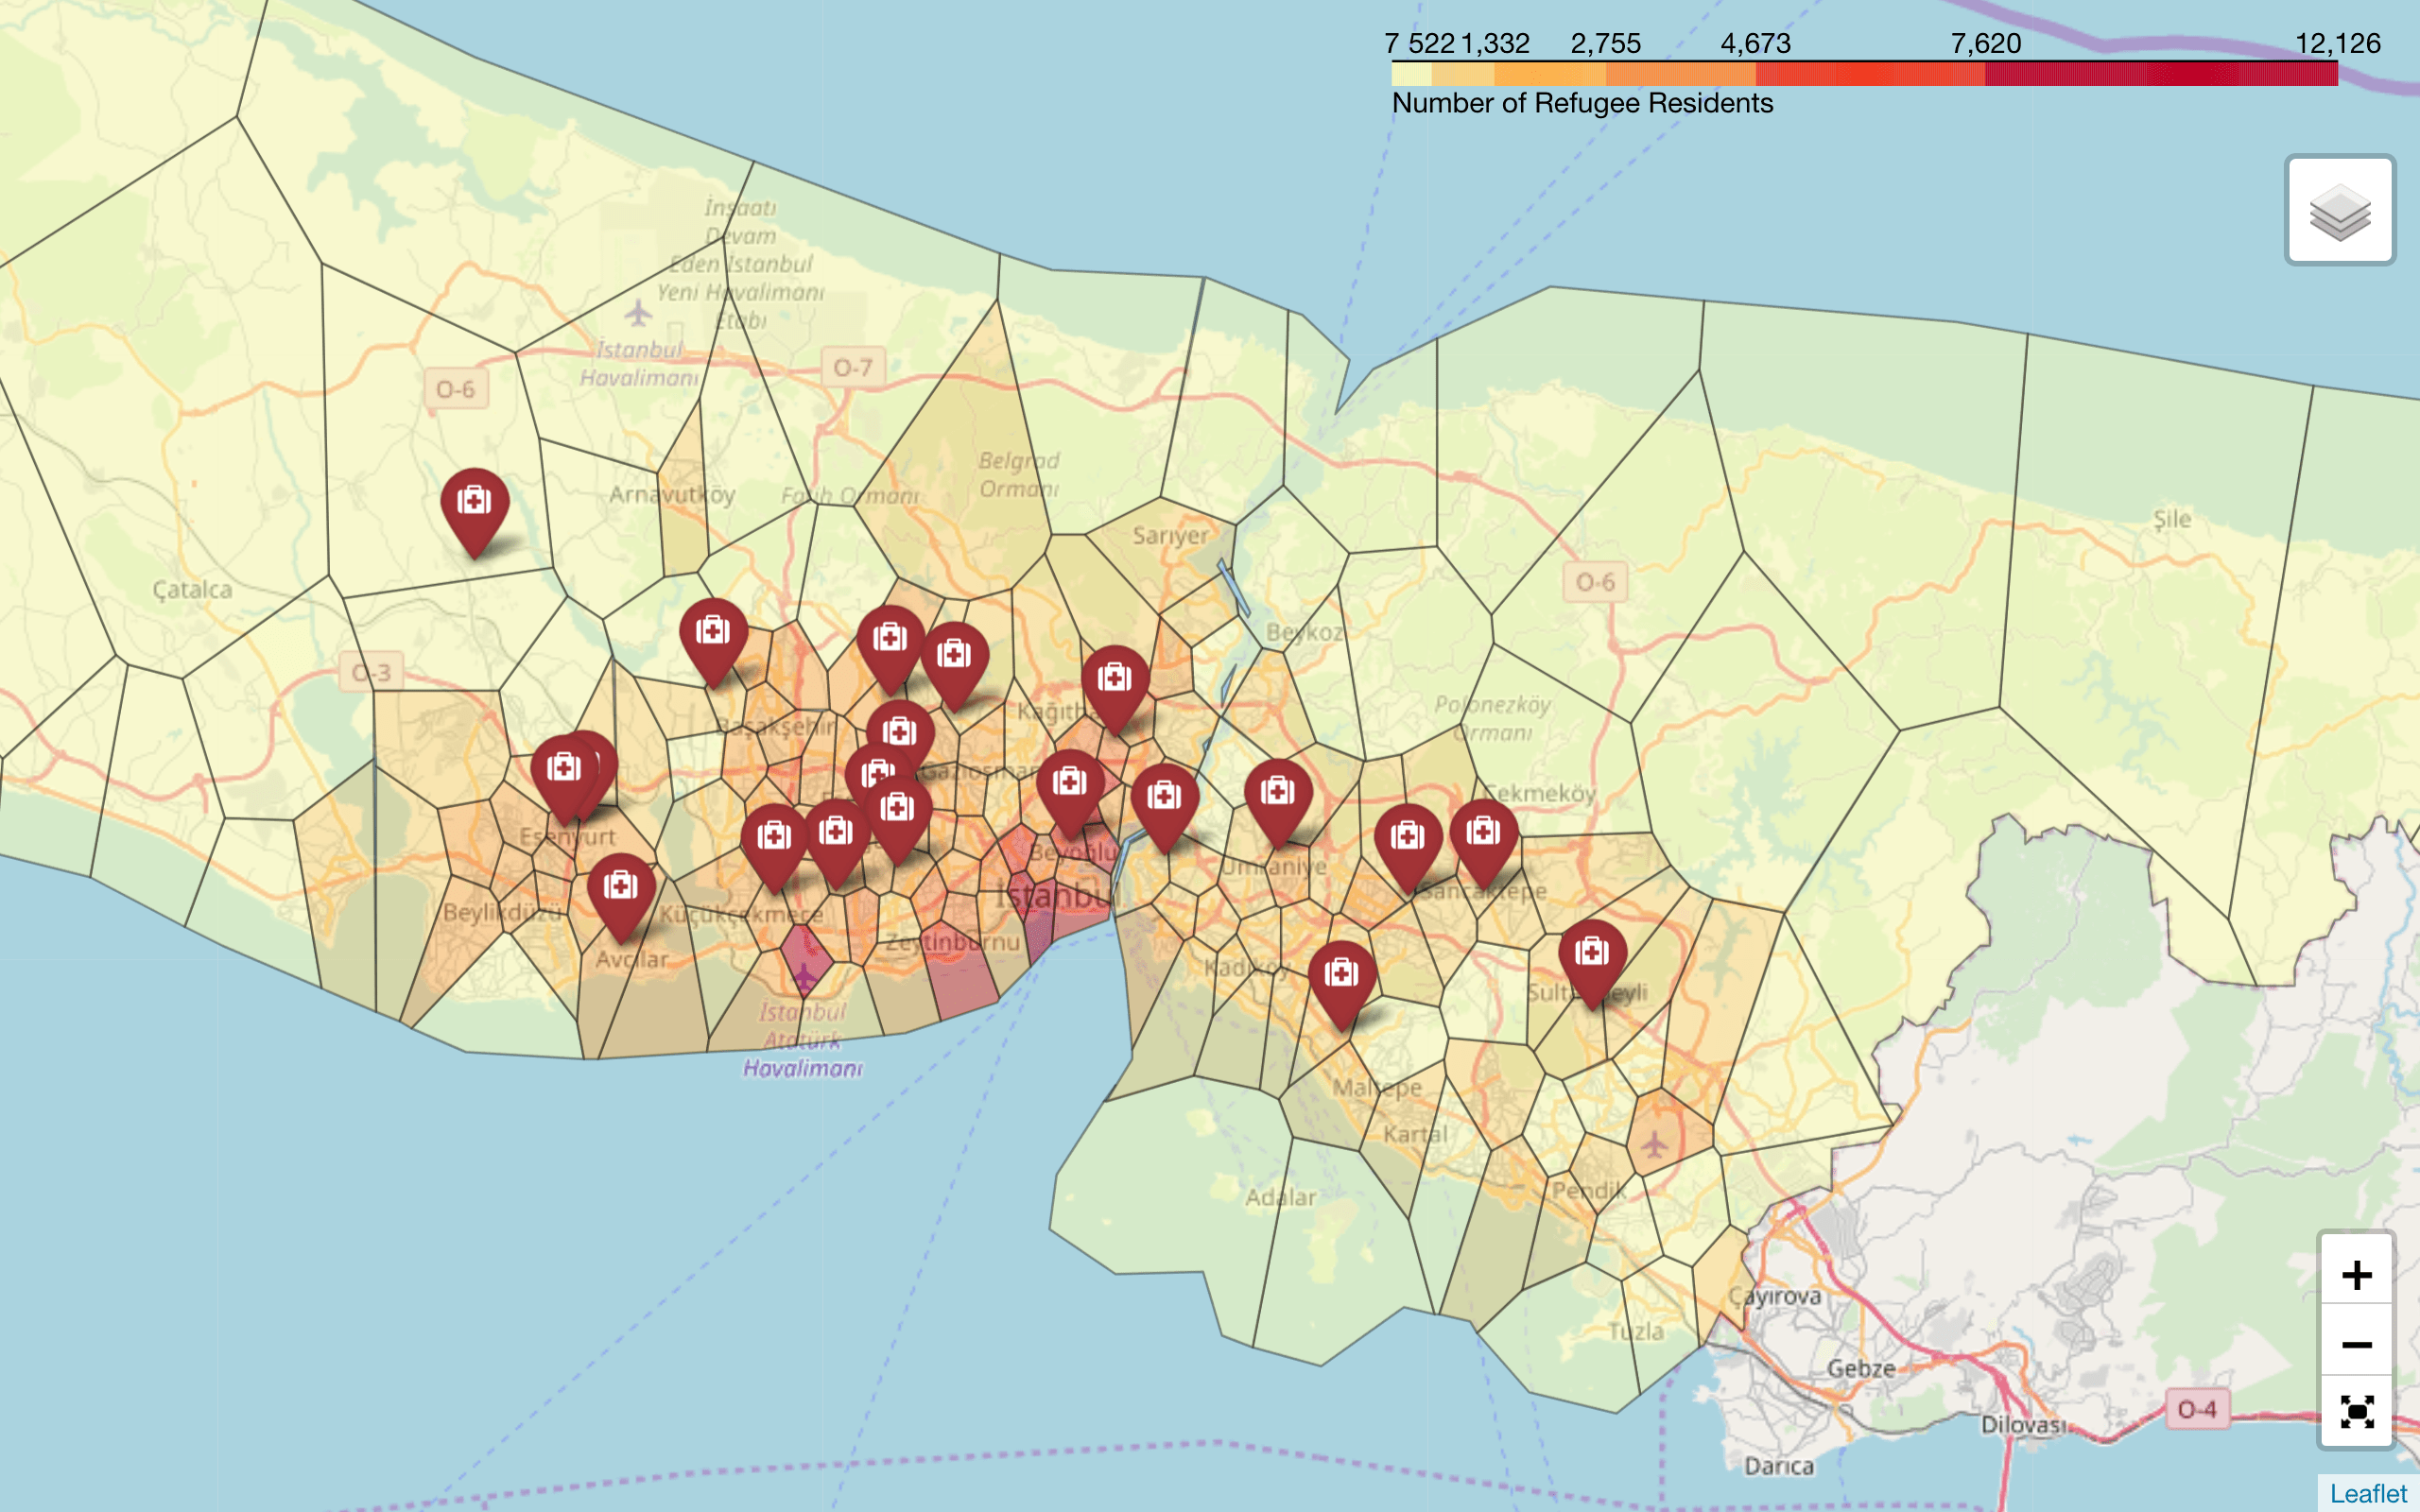Zoom in with the plus button

[x=2356, y=1274]
